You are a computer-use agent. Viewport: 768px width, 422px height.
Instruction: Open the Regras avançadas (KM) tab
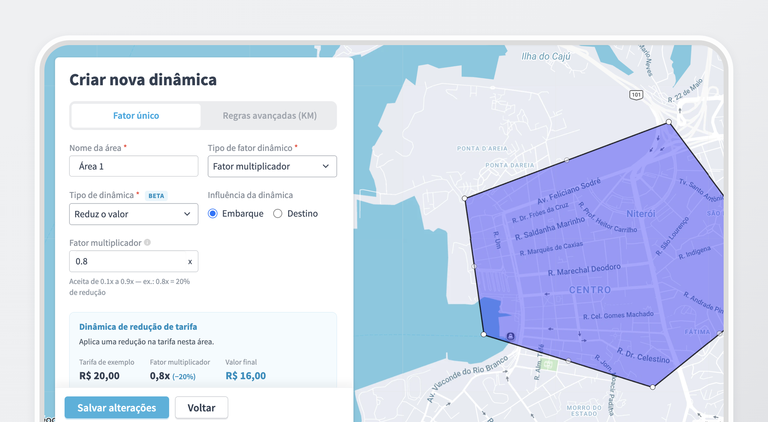tap(269, 116)
